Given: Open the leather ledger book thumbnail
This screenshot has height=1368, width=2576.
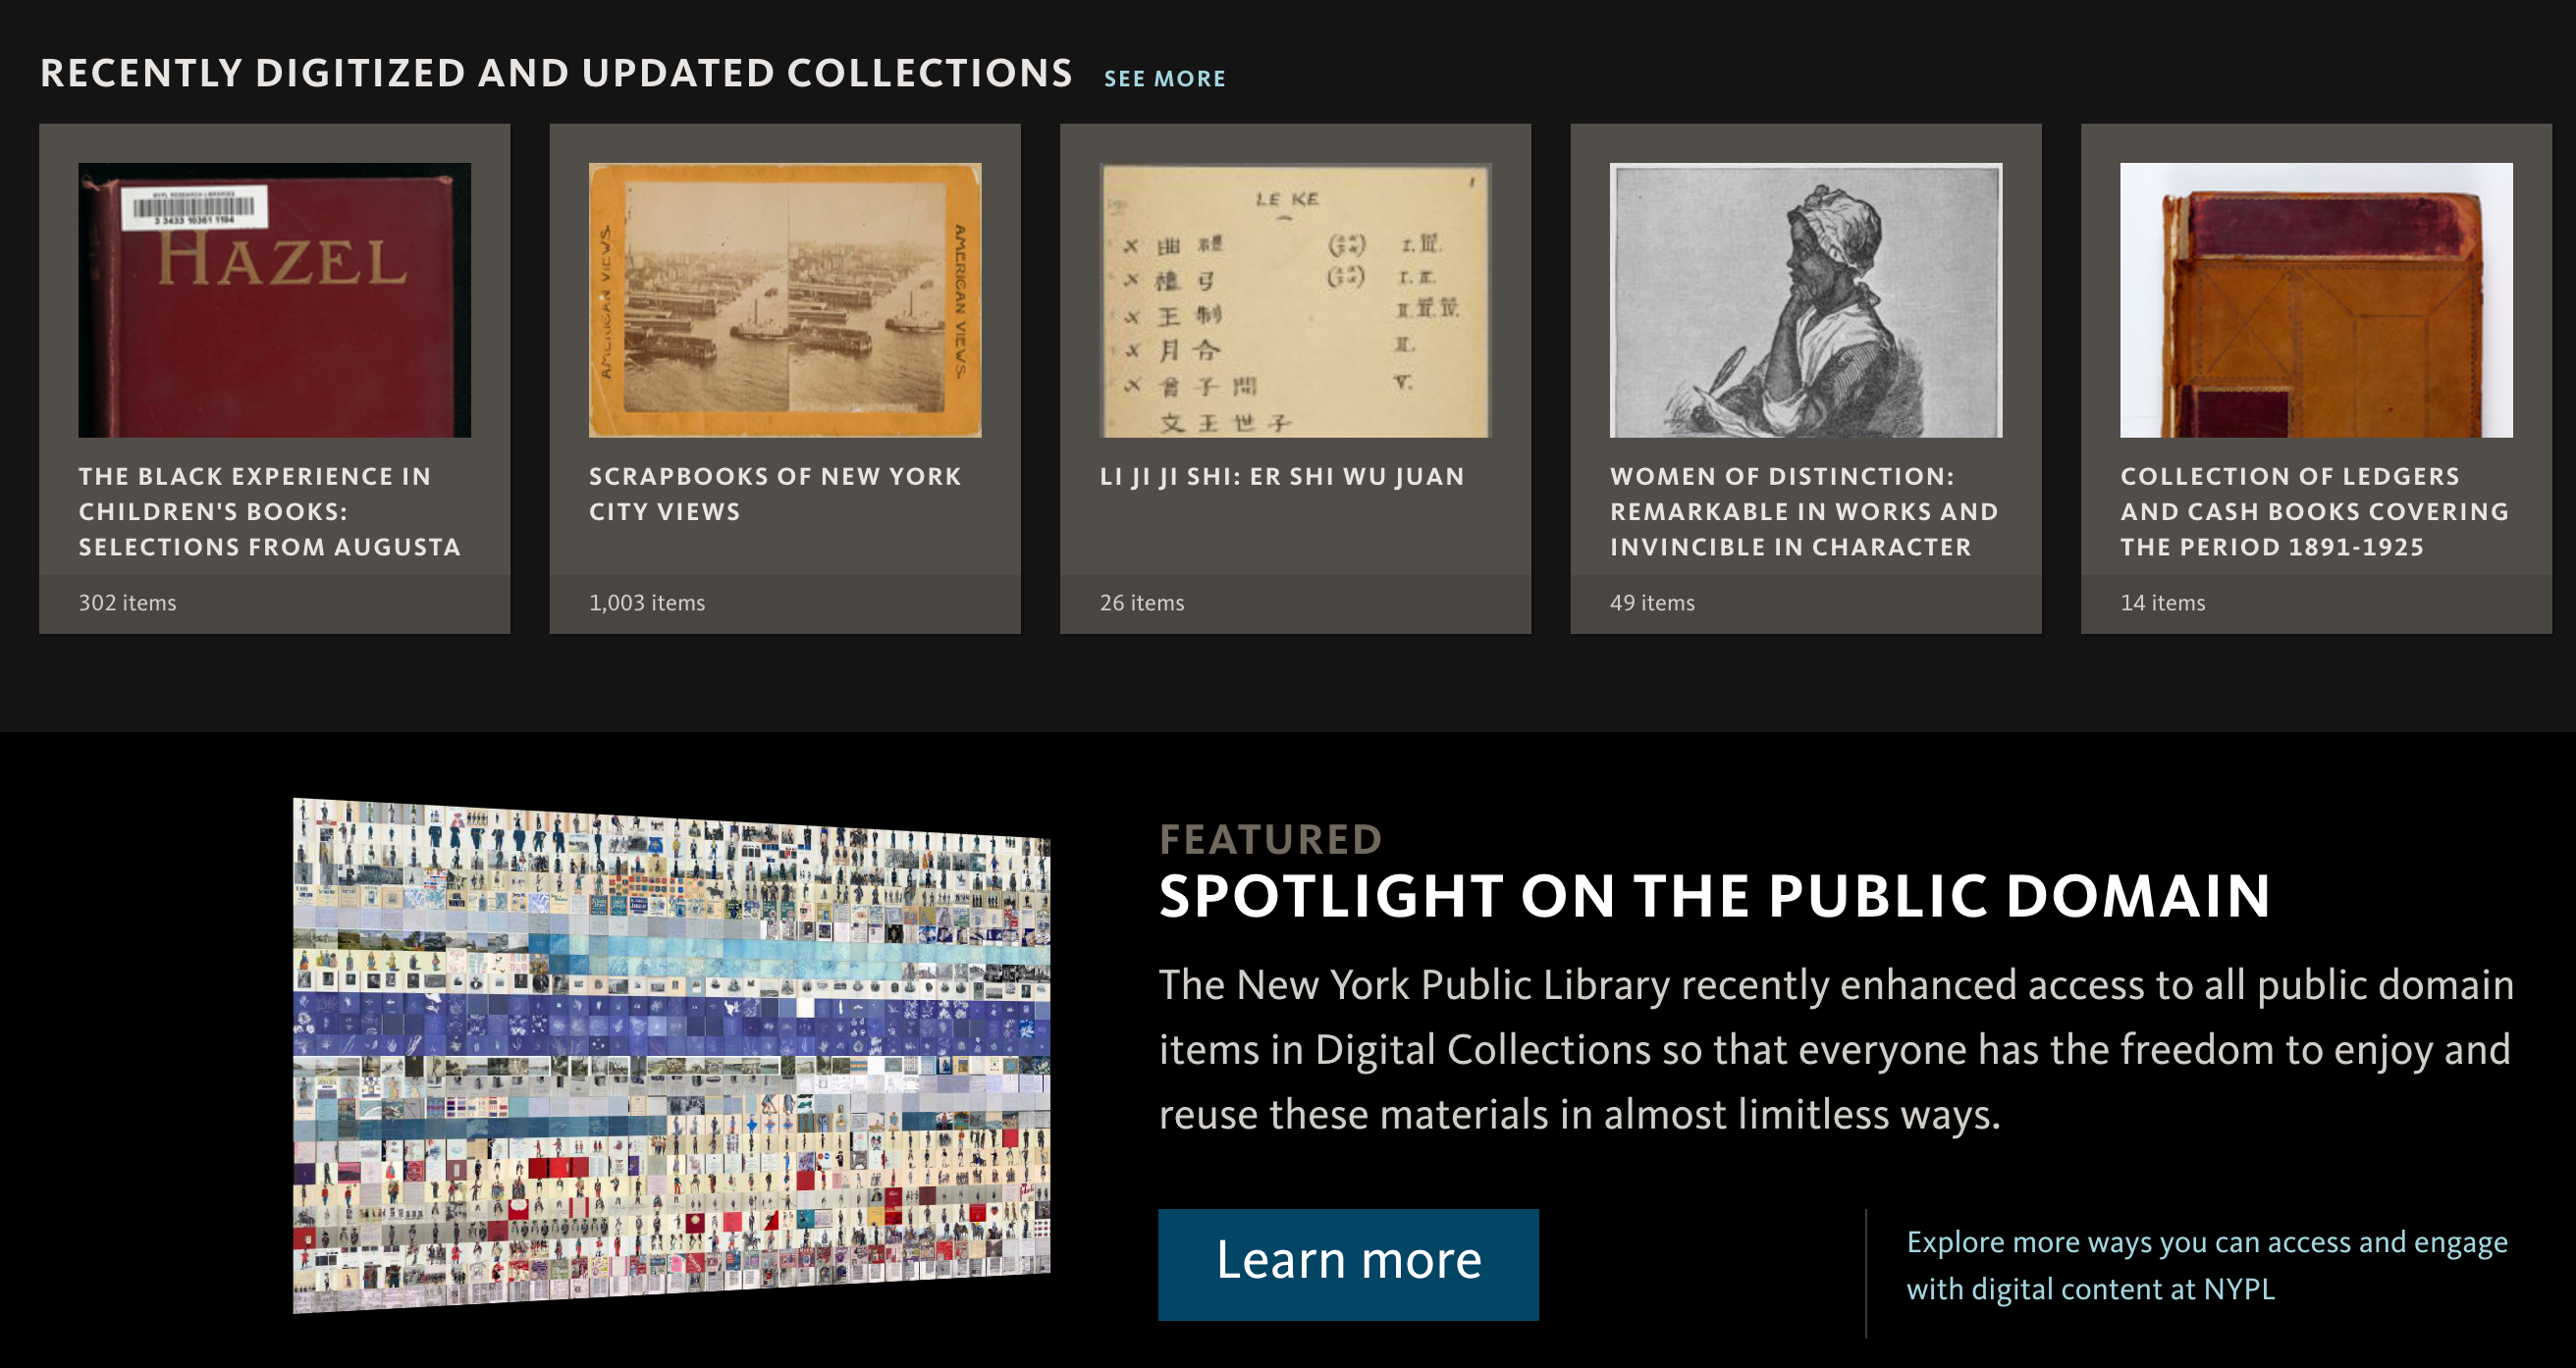Looking at the screenshot, I should (2315, 299).
